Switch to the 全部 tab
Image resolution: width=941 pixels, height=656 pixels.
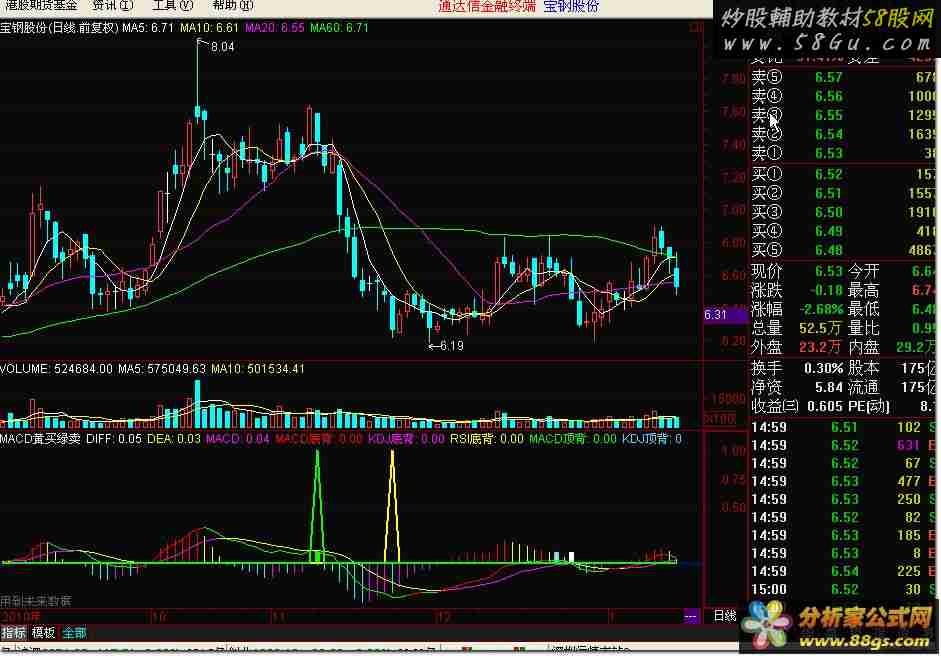coord(74,633)
